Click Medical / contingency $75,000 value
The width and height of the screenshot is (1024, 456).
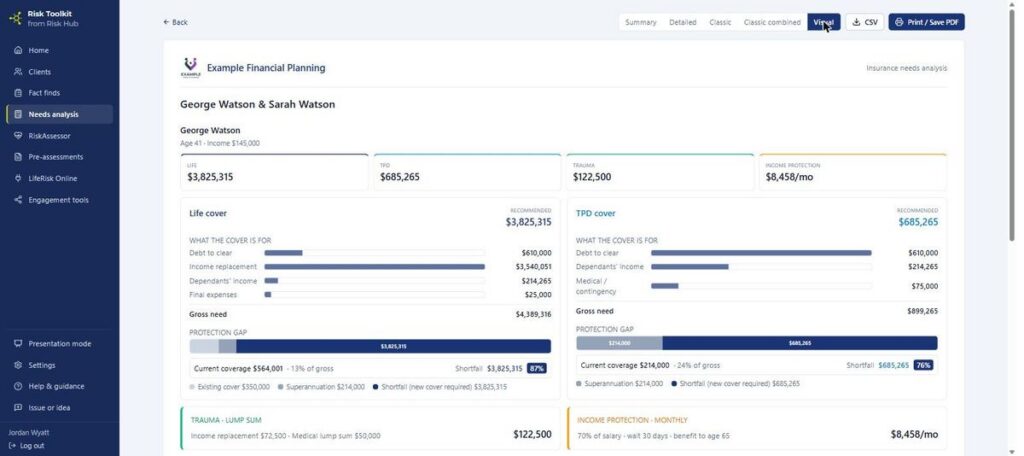pos(925,286)
